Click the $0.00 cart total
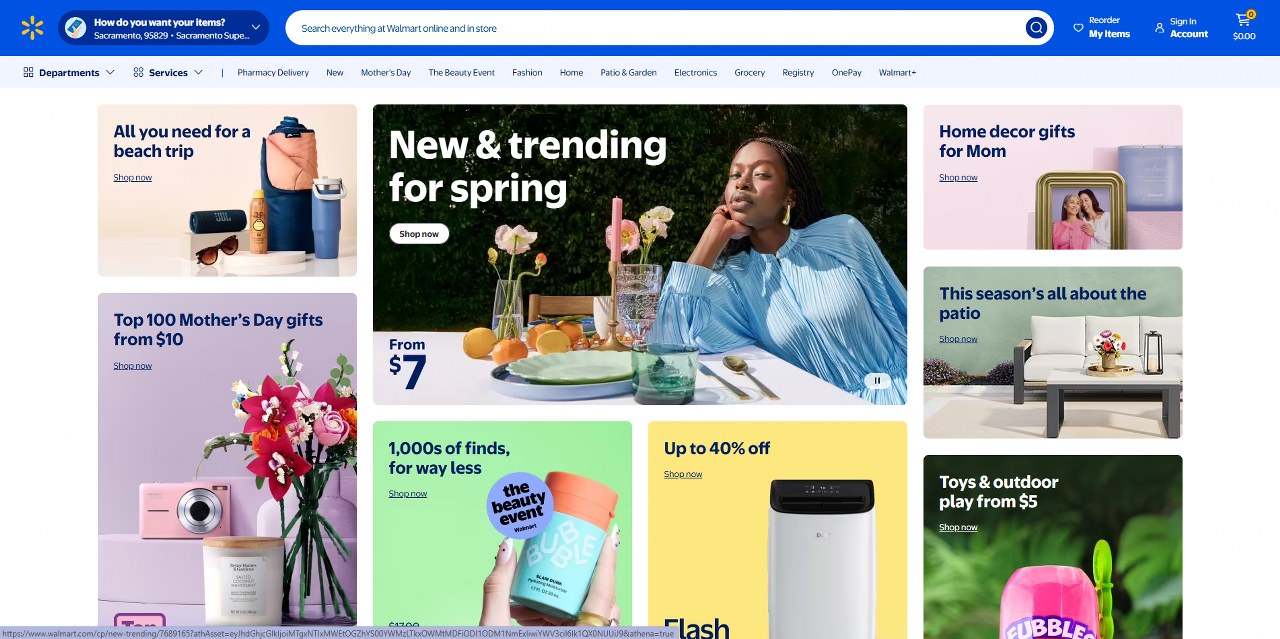Viewport: 1280px width, 639px height. click(x=1244, y=37)
